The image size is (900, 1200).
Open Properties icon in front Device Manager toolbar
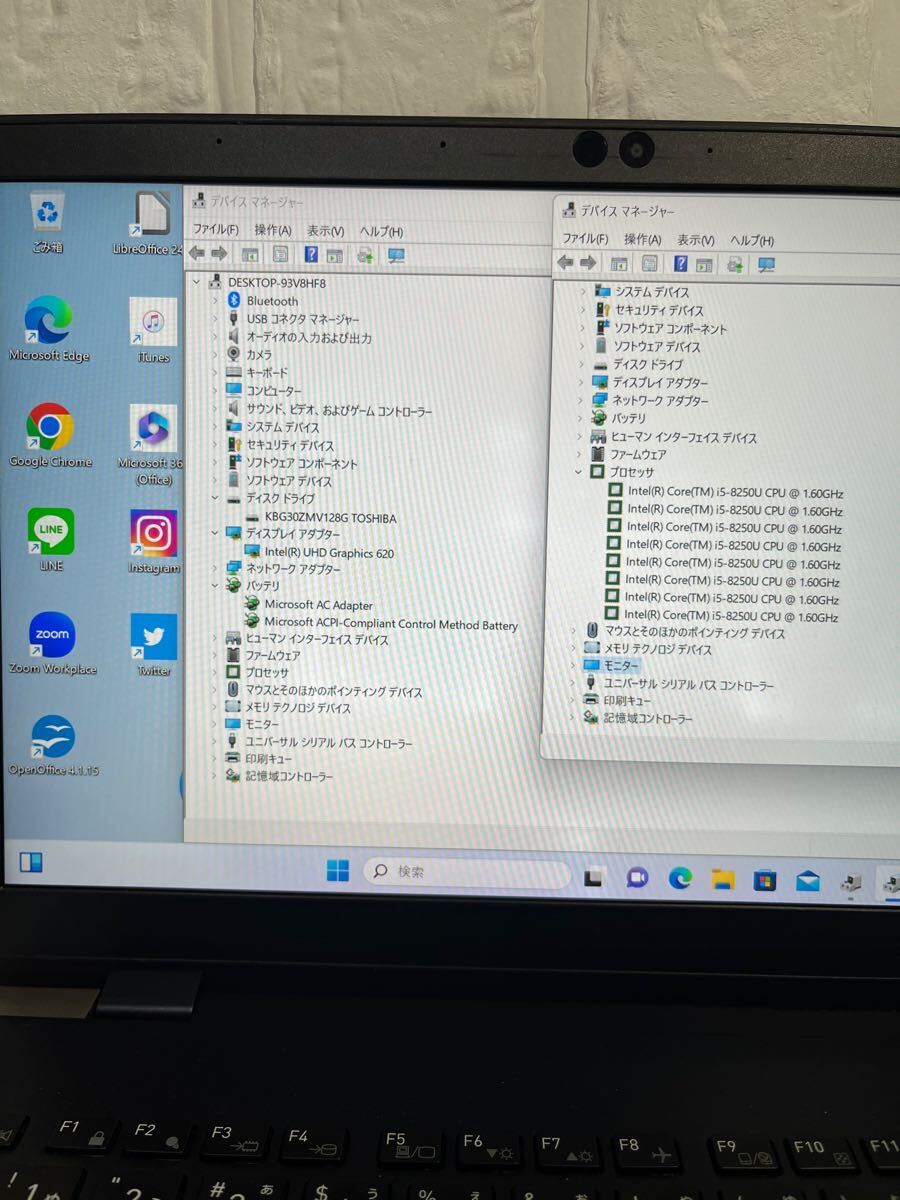point(650,264)
